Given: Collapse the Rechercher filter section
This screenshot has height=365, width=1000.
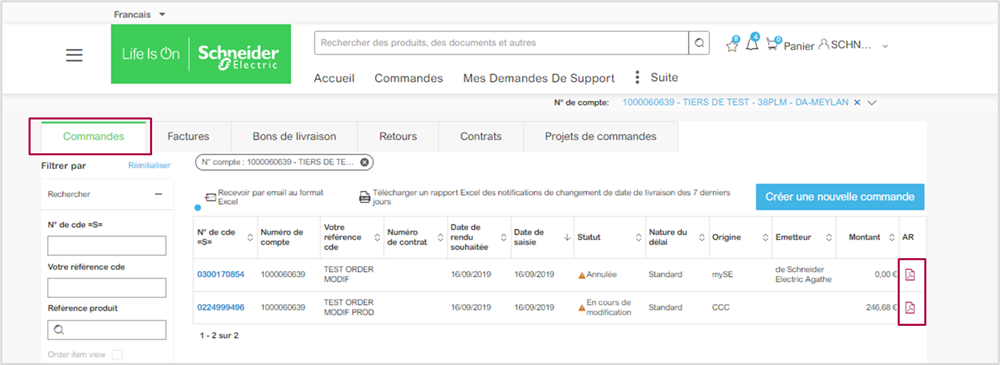Looking at the screenshot, I should (x=158, y=194).
